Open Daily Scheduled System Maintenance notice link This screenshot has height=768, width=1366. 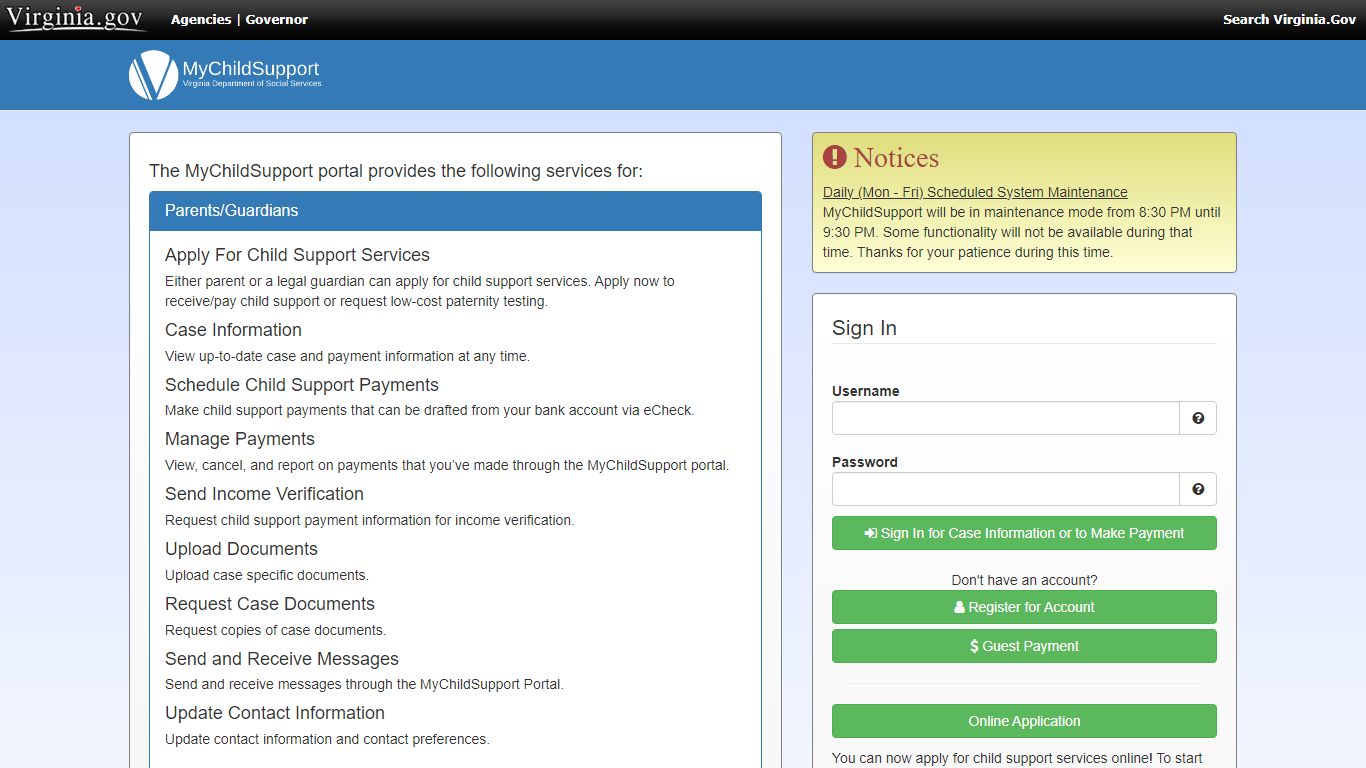pos(975,192)
